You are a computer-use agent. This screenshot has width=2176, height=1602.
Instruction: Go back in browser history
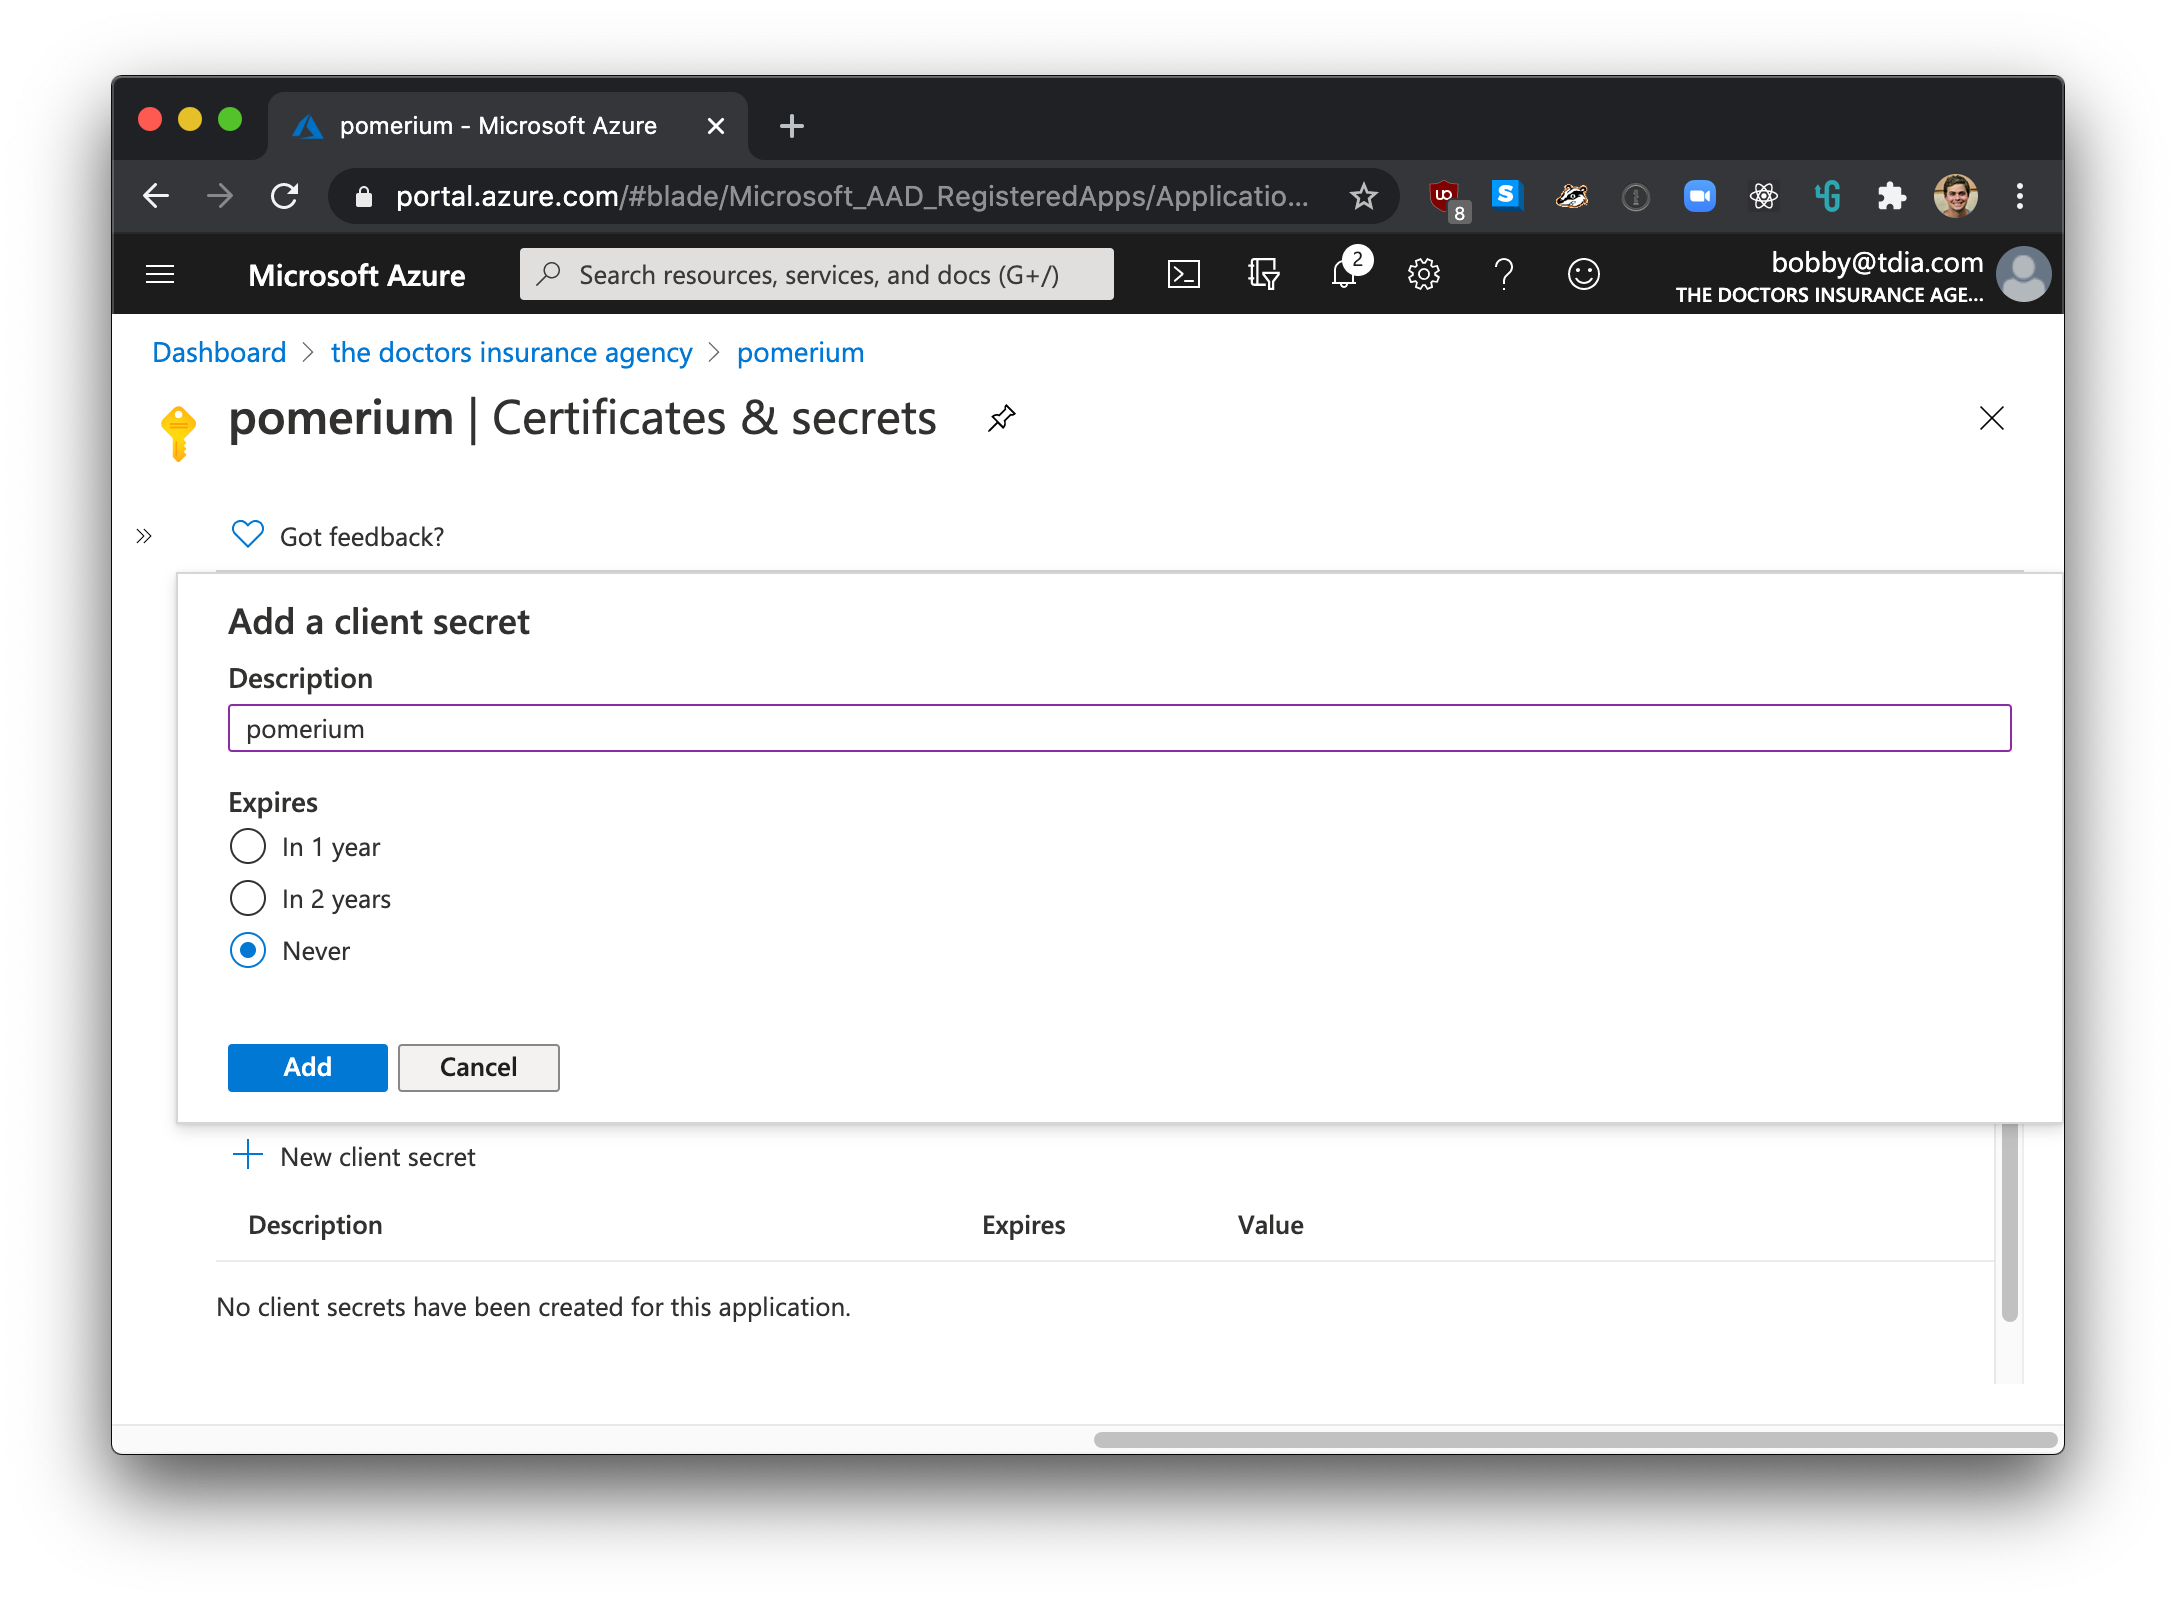click(x=157, y=196)
